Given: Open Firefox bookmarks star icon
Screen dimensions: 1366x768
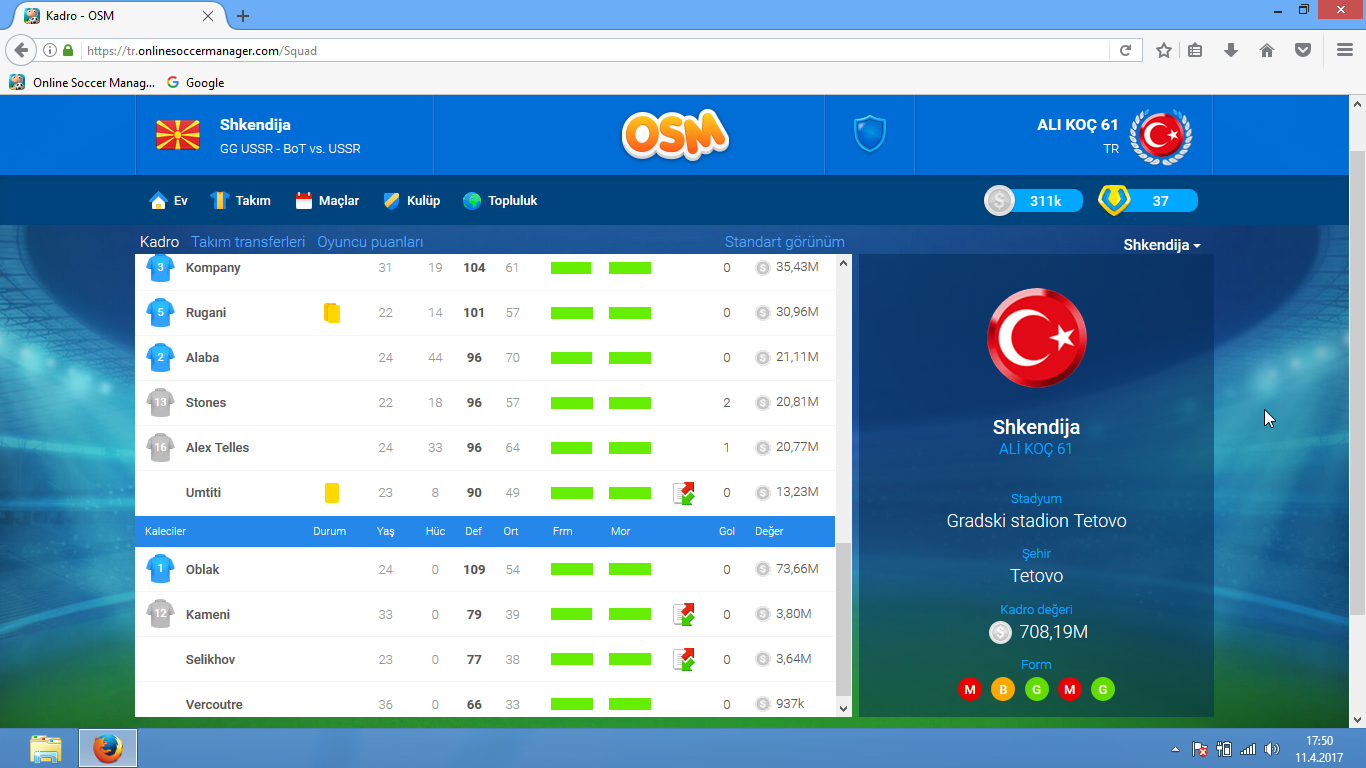Looking at the screenshot, I should pos(1164,50).
